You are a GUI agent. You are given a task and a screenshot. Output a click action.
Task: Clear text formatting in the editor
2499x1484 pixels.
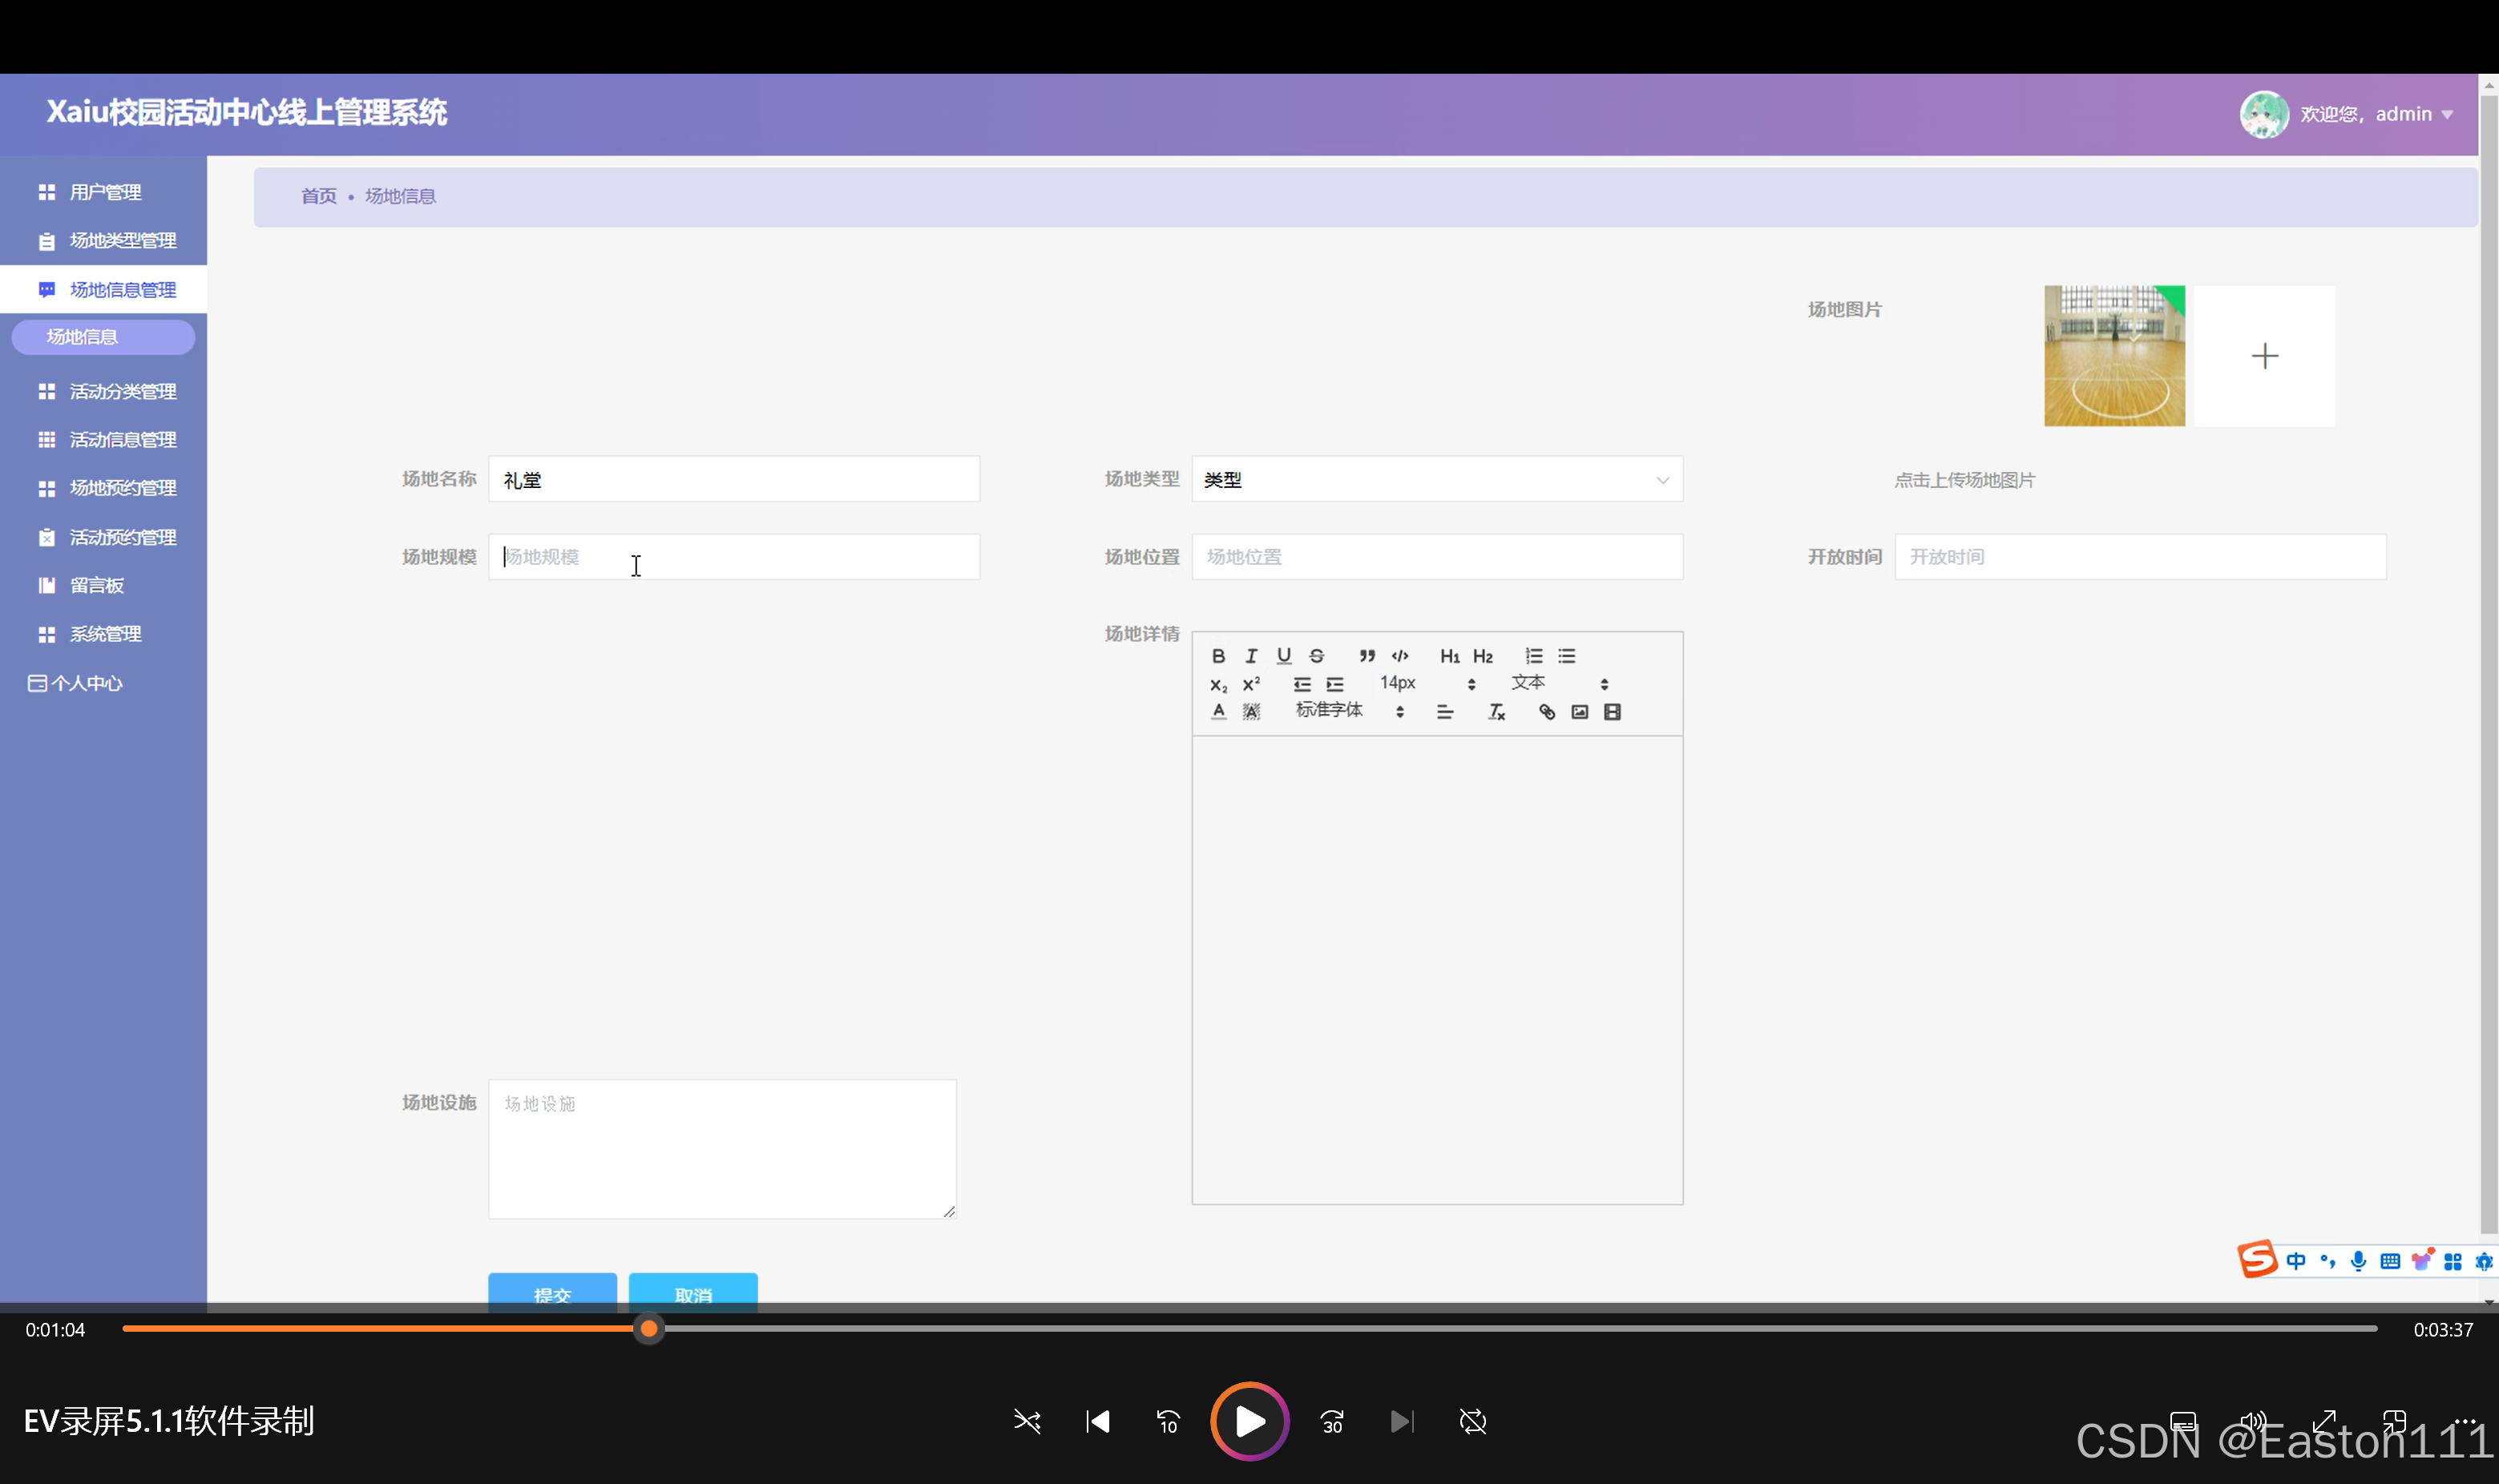(x=1496, y=712)
